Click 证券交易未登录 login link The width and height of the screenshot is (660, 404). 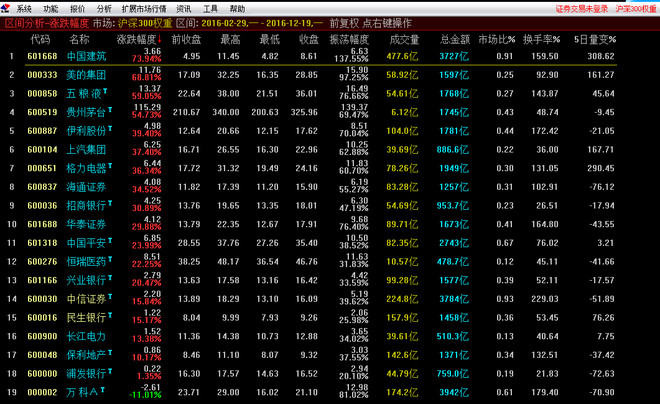click(582, 9)
